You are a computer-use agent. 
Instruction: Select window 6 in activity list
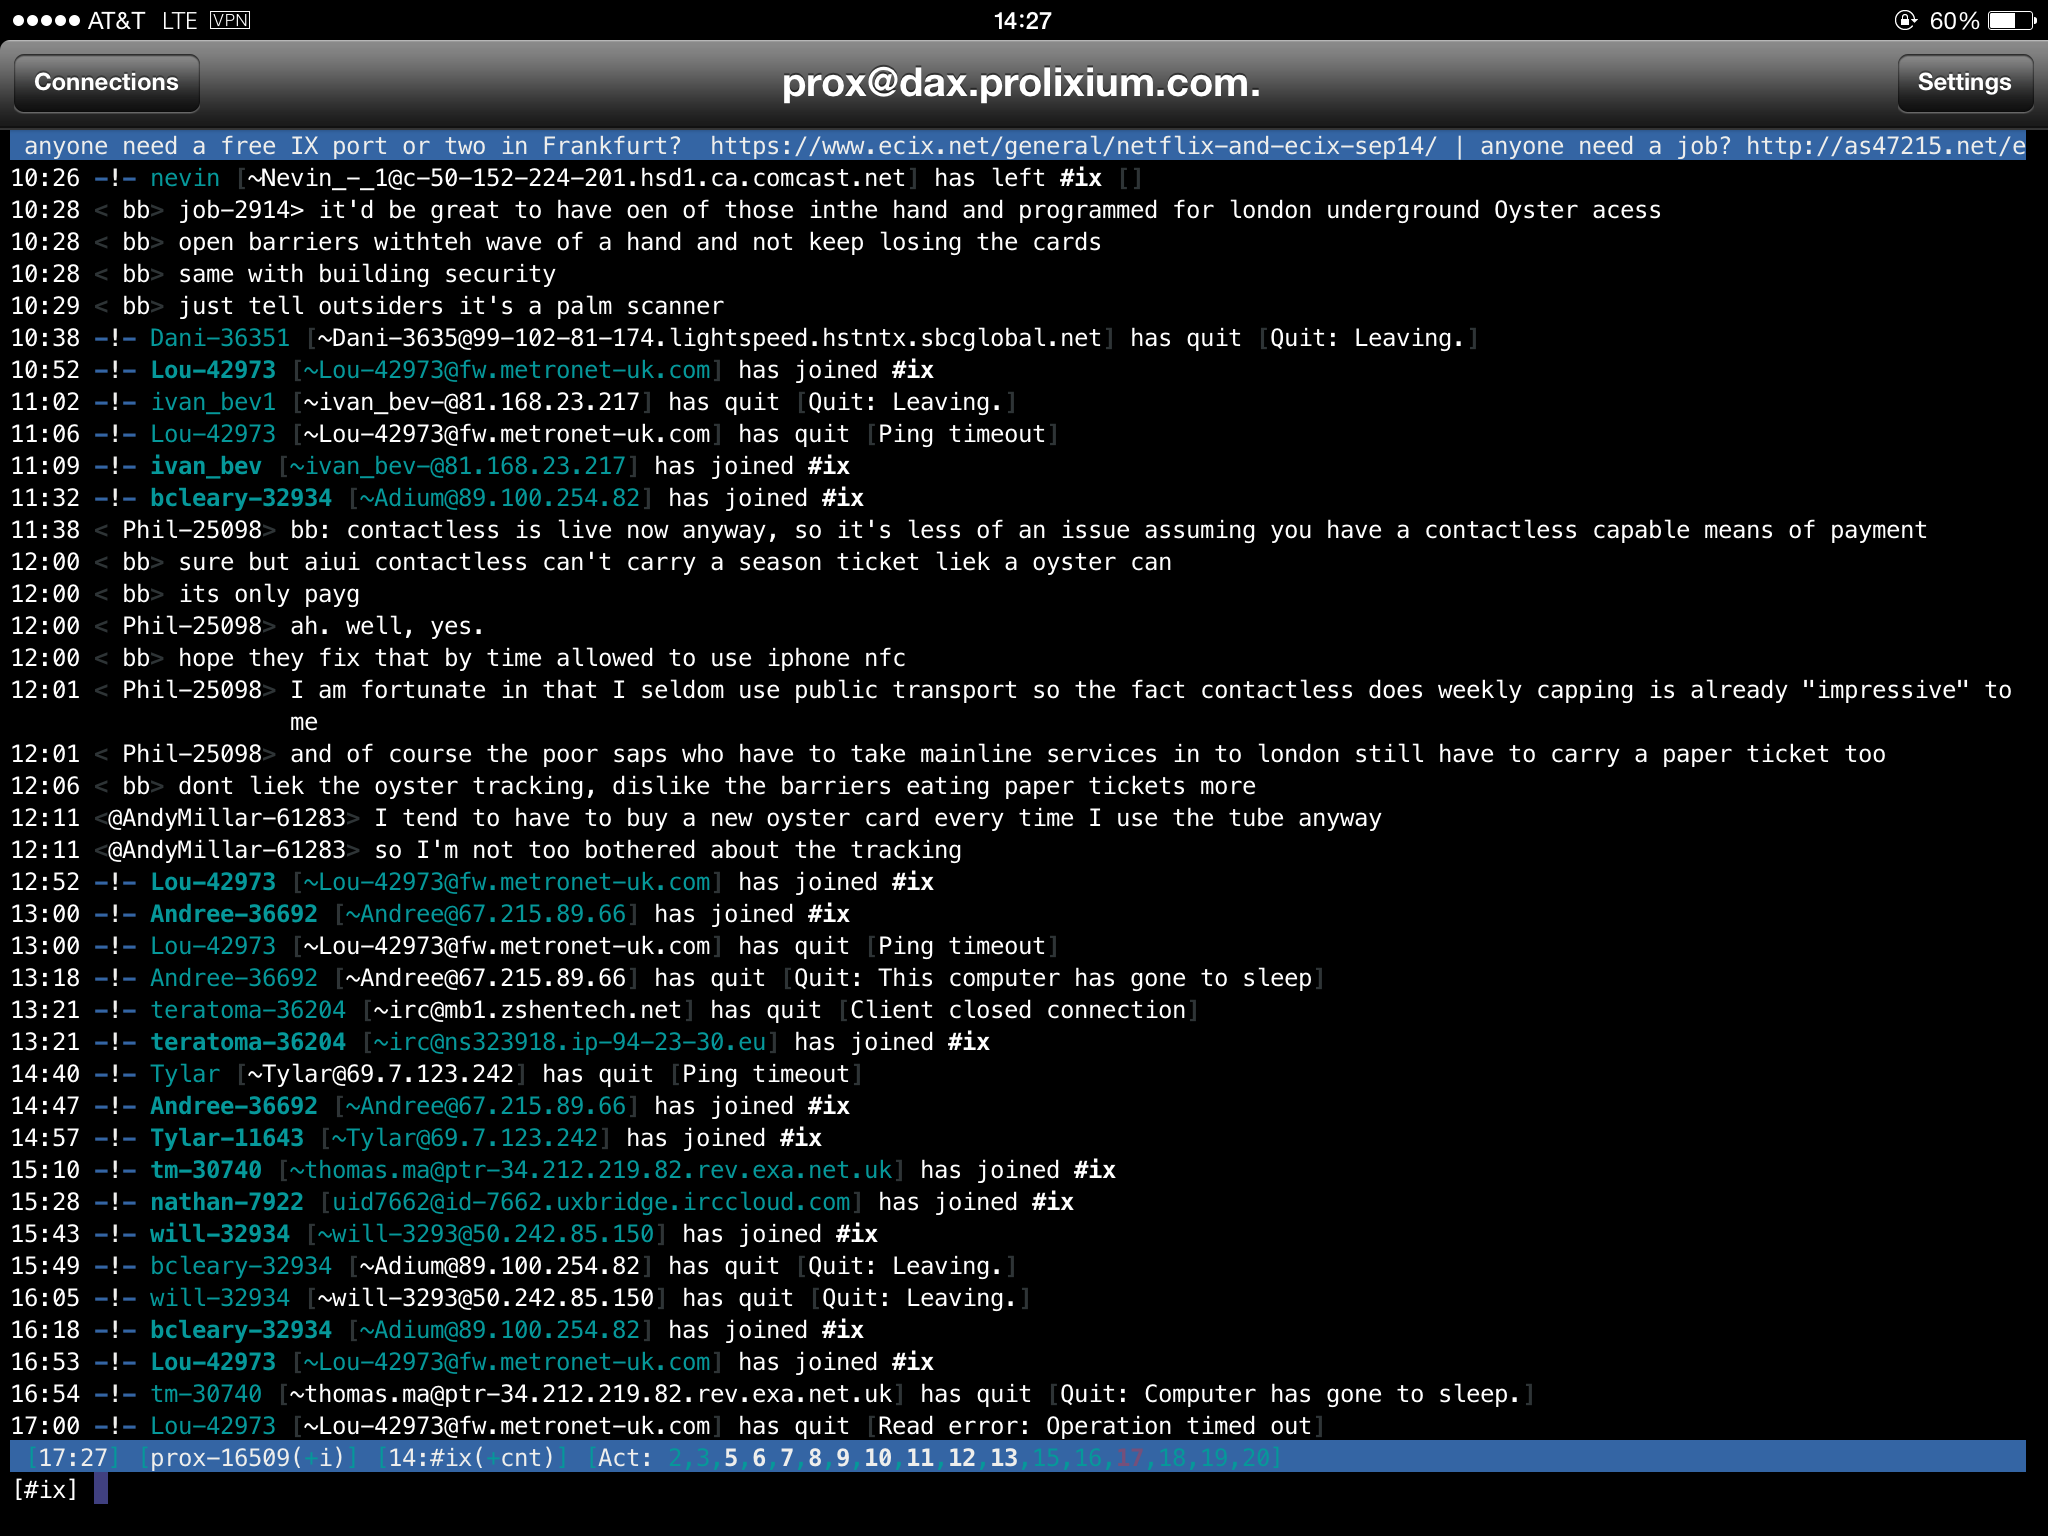[759, 1458]
